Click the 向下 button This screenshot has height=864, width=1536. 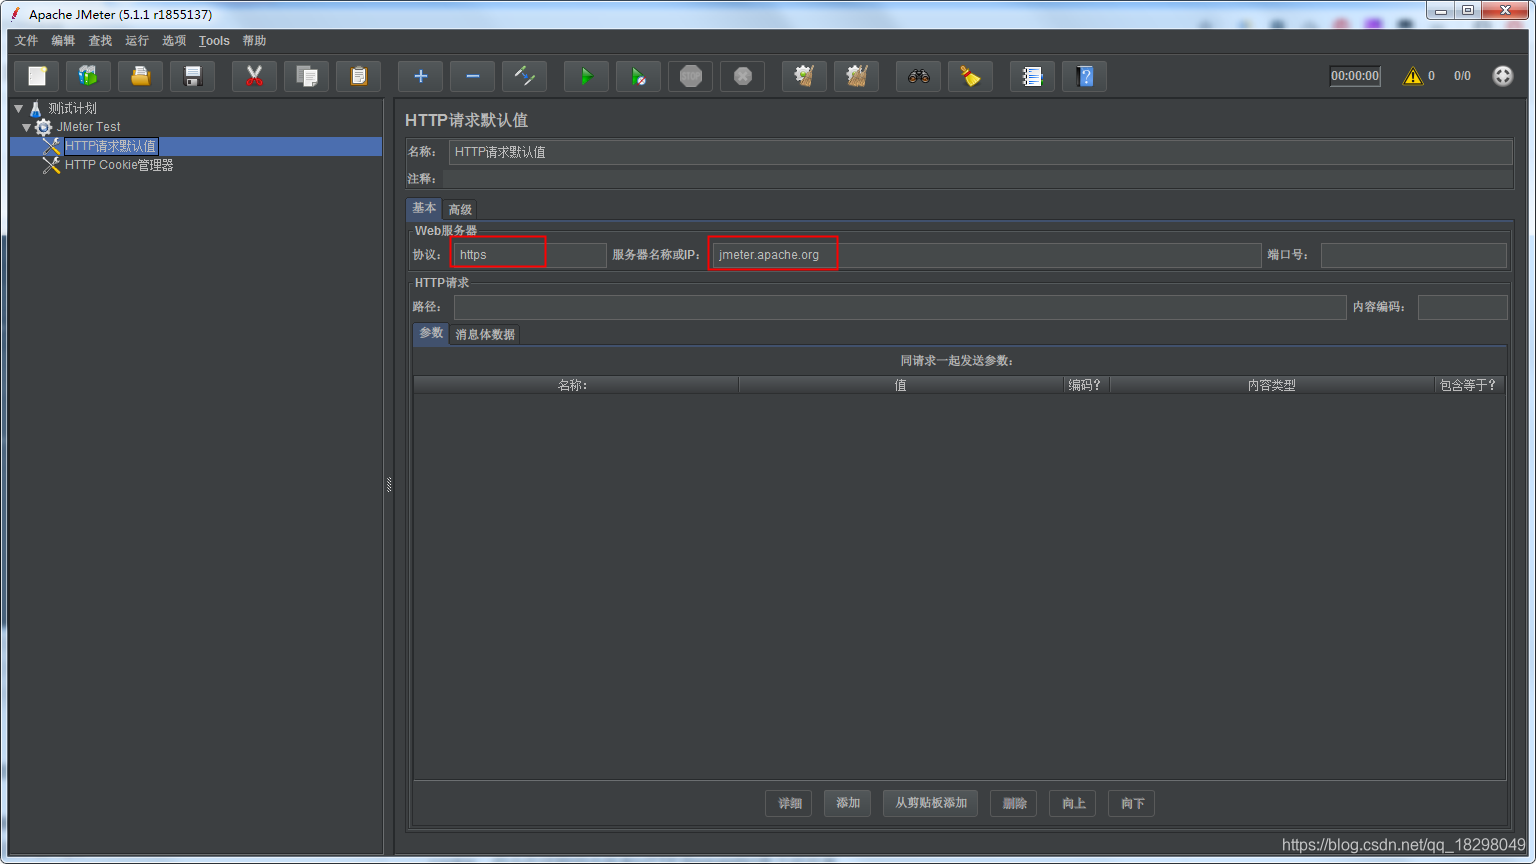(1133, 803)
